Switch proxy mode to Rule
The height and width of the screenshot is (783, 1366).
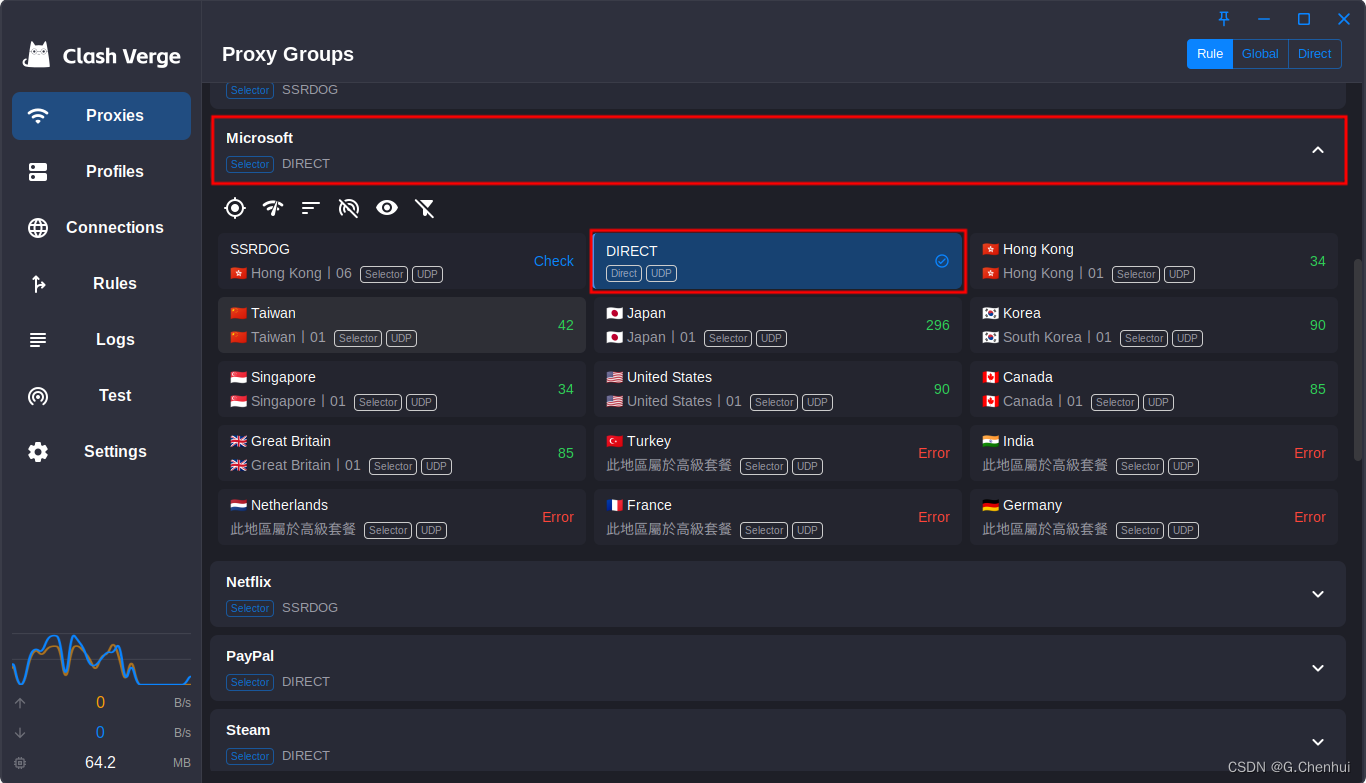pos(1210,54)
